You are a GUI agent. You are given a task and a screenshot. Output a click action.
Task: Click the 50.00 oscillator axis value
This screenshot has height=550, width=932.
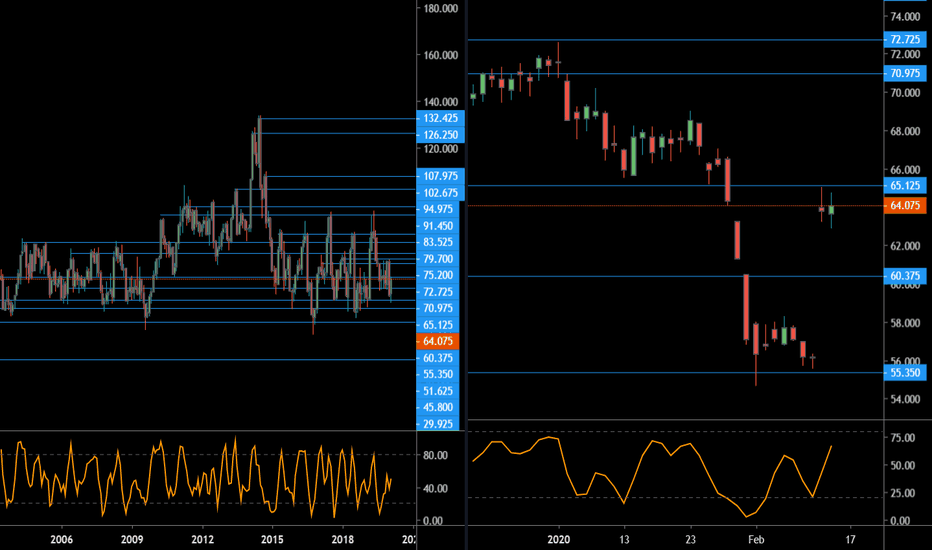tap(902, 466)
